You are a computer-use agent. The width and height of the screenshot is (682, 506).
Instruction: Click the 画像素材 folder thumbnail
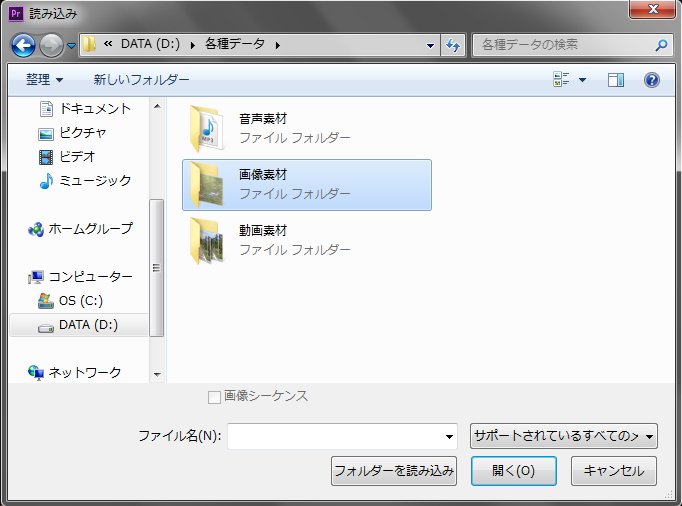tap(207, 184)
